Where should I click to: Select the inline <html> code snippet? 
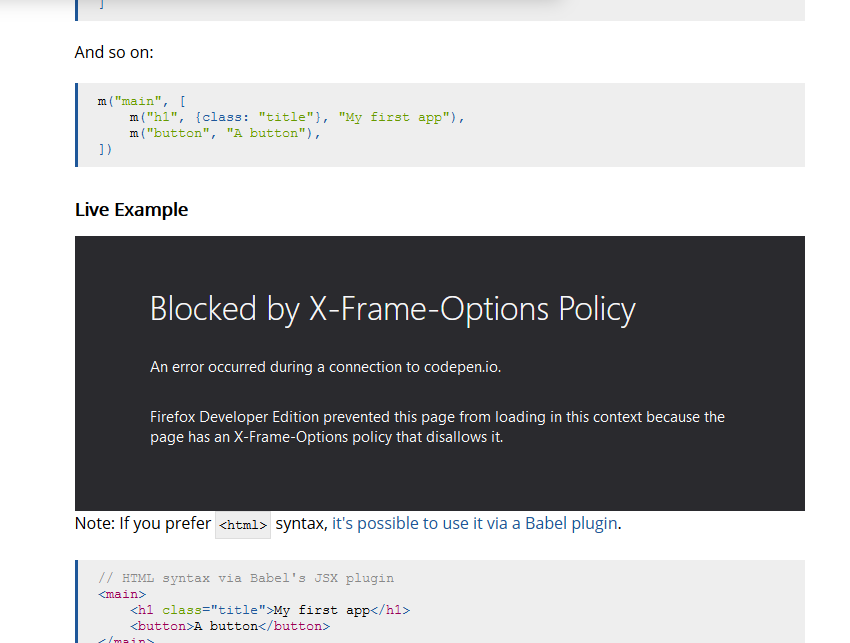click(x=242, y=524)
